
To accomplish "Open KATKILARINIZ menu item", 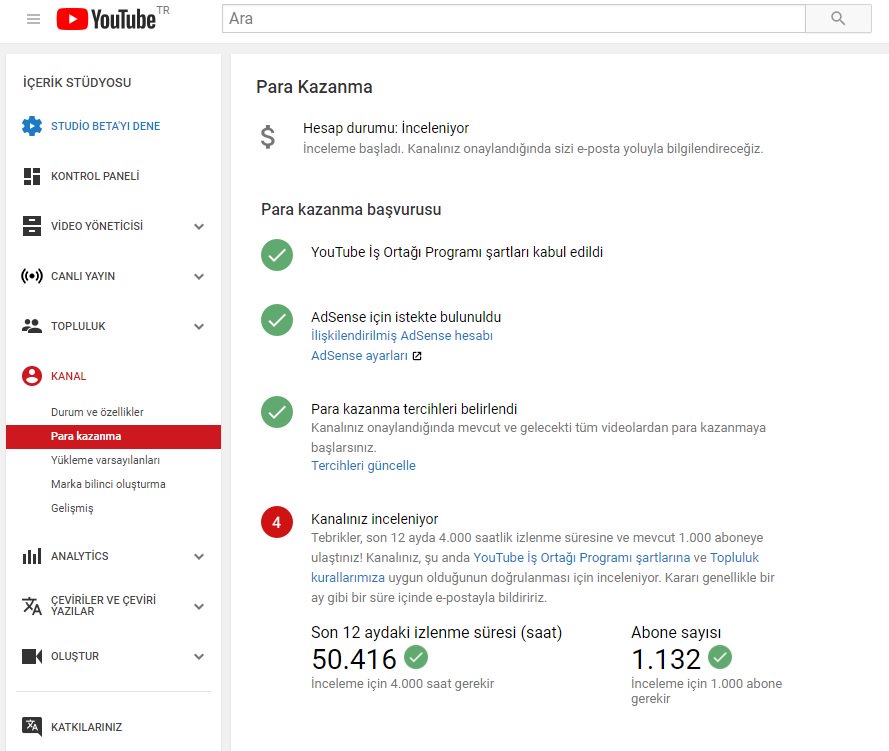I will pos(86,727).
